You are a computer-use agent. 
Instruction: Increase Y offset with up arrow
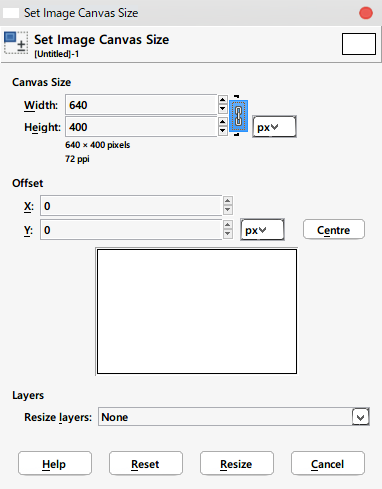(228, 225)
